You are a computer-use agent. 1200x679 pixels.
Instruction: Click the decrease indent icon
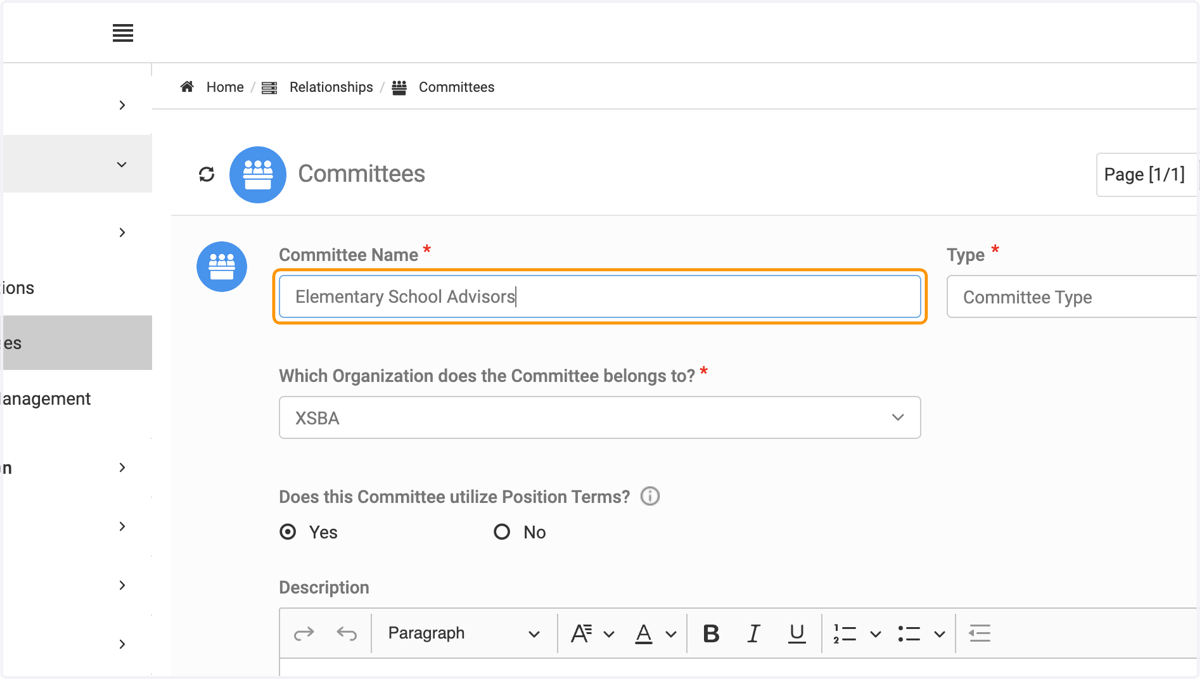(x=980, y=633)
